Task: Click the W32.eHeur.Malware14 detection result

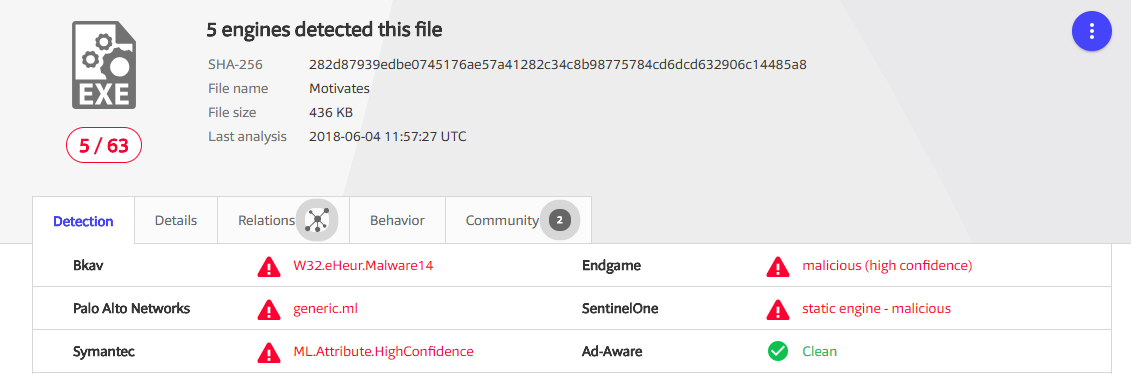Action: (363, 265)
